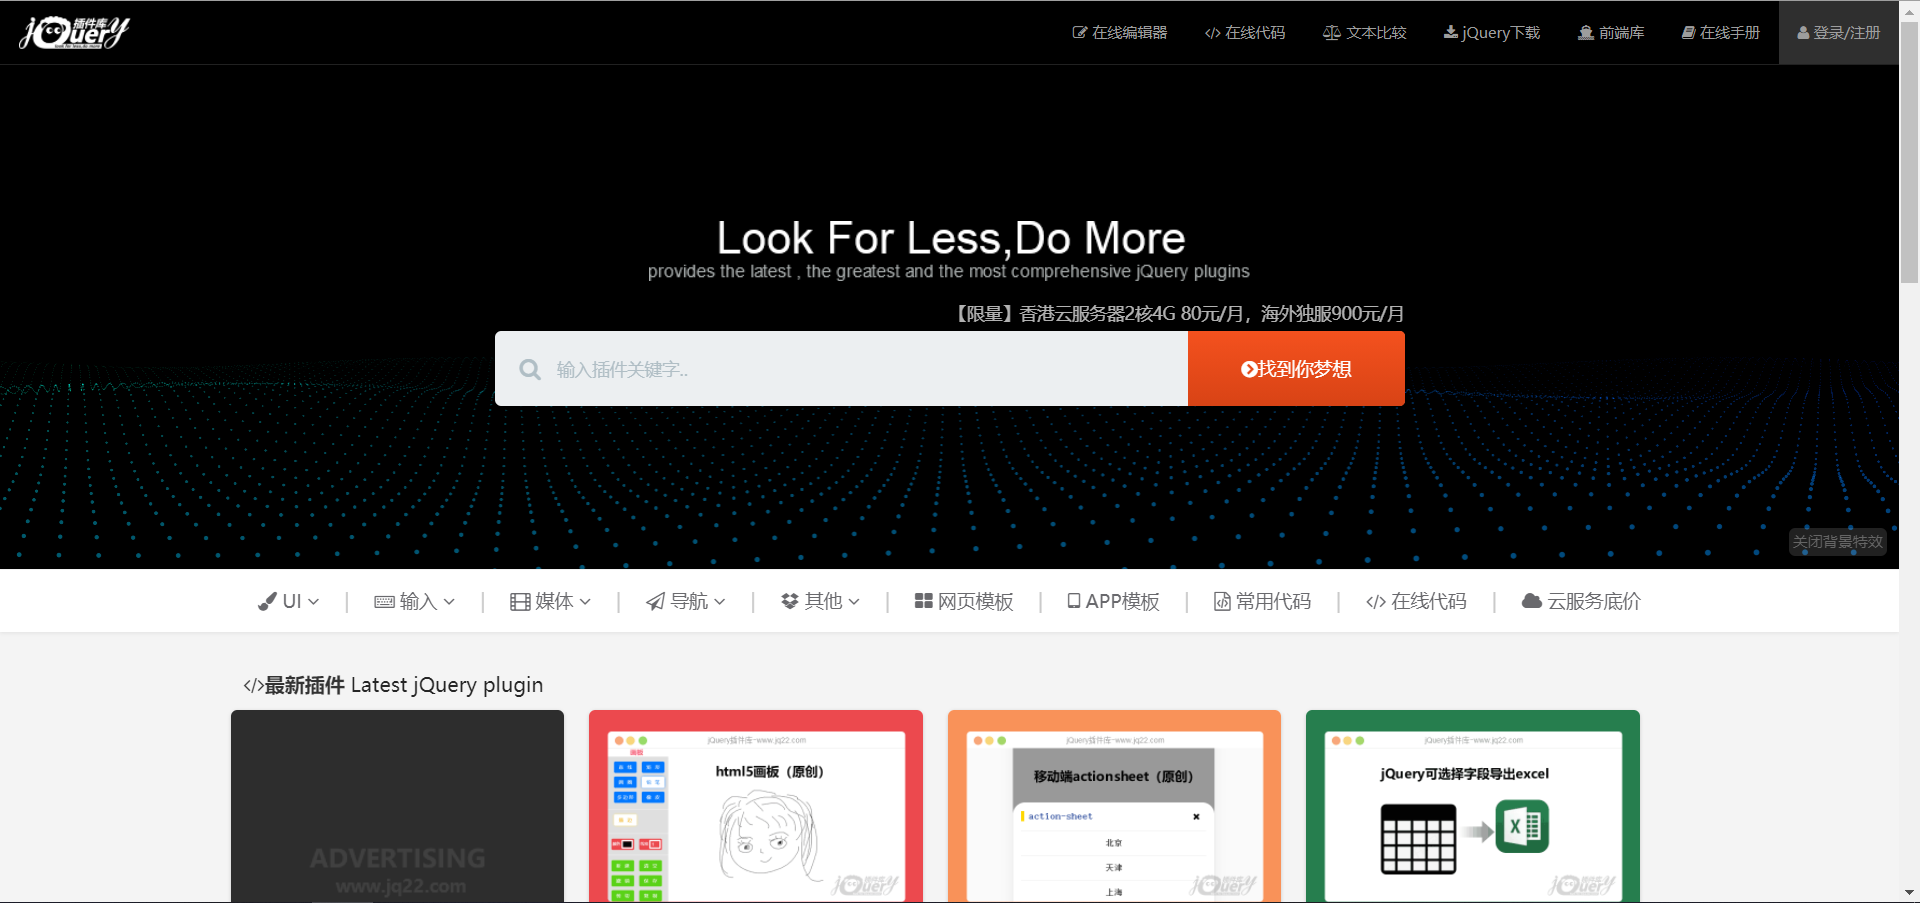Click code brackets icon in the top navigation
Screen dimensions: 1920x903
point(1213,33)
